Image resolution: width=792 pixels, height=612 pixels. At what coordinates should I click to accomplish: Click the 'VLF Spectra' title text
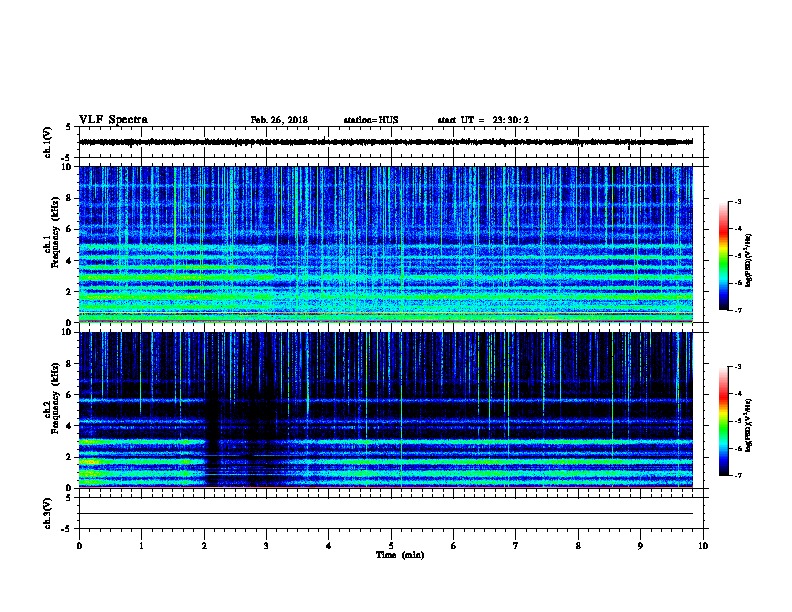pyautogui.click(x=113, y=120)
